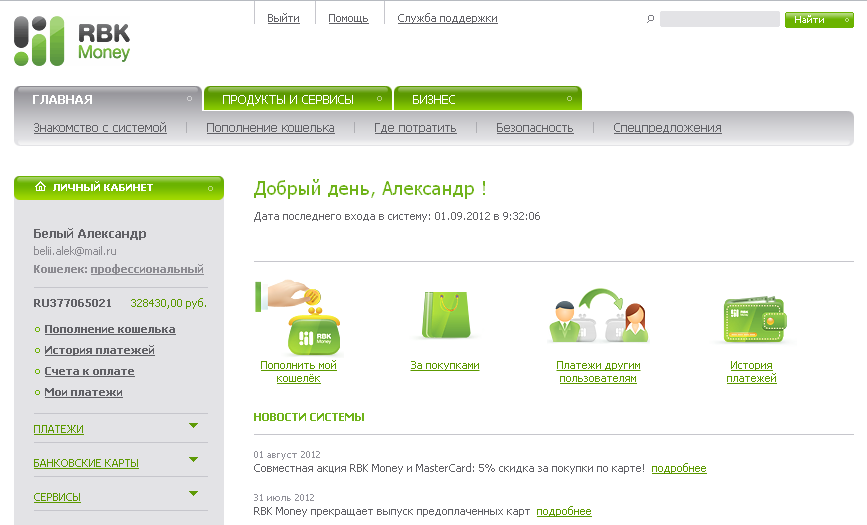Click the Найти search button
The image size is (867, 525).
pyautogui.click(x=819, y=20)
